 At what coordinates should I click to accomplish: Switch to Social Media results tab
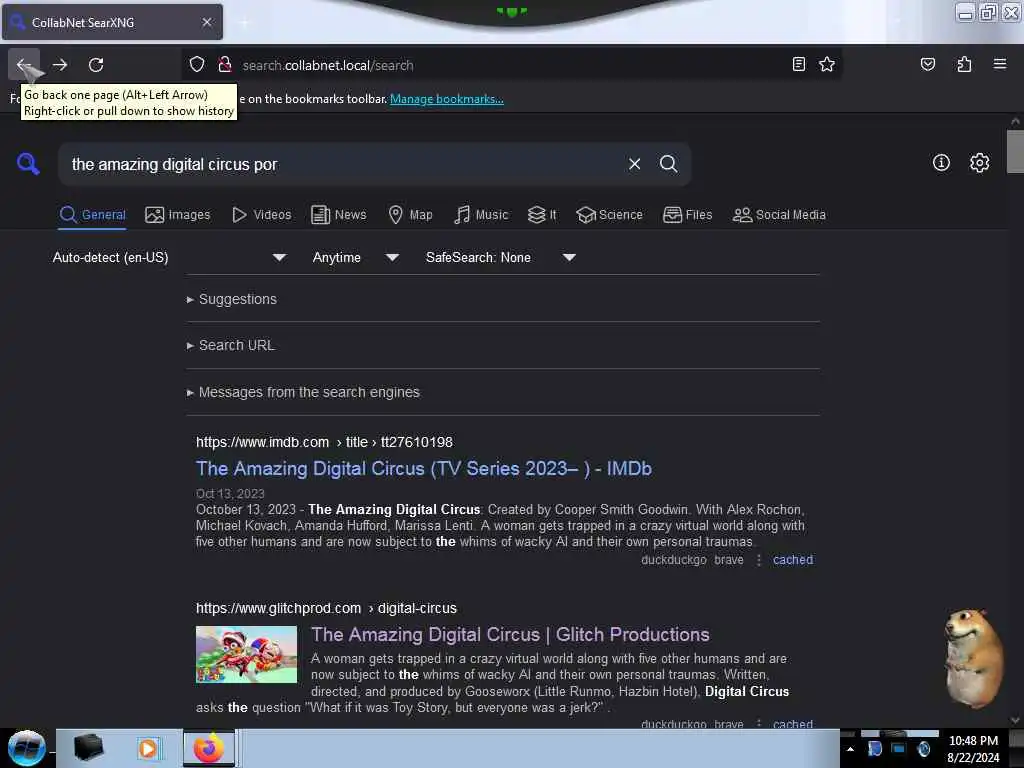779,215
